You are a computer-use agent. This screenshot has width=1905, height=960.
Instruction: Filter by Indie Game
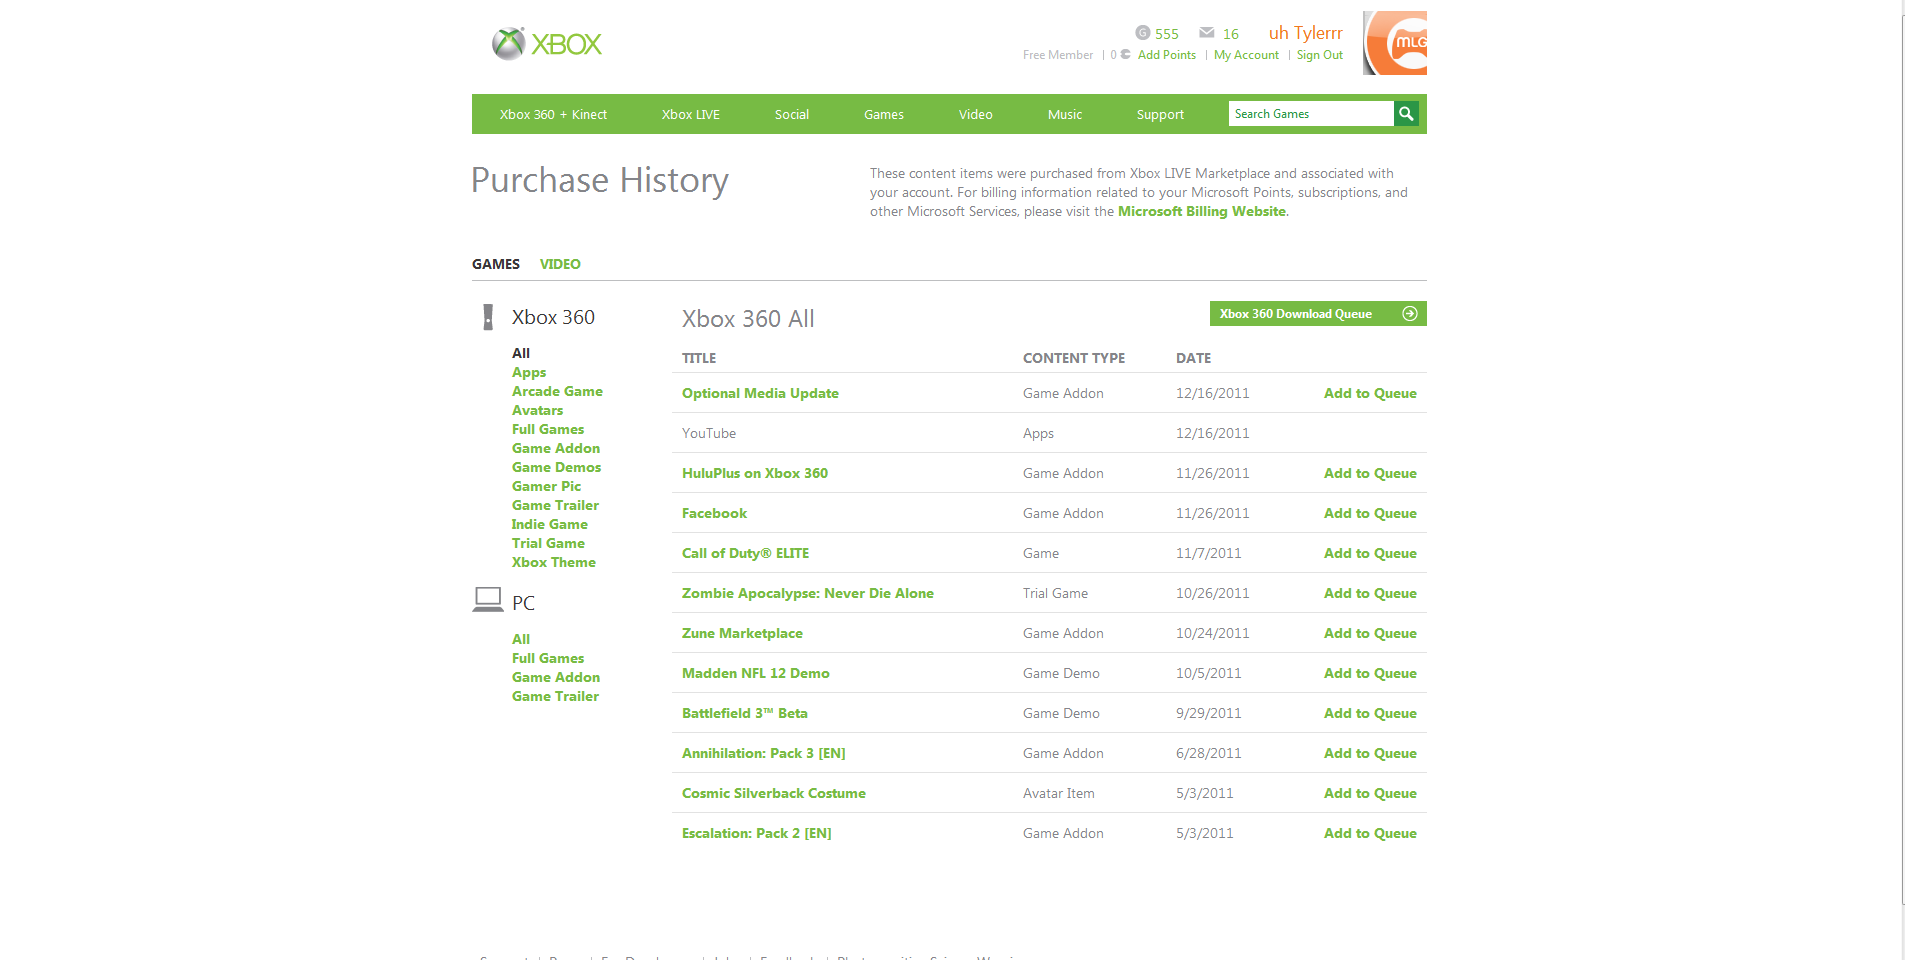click(x=550, y=524)
